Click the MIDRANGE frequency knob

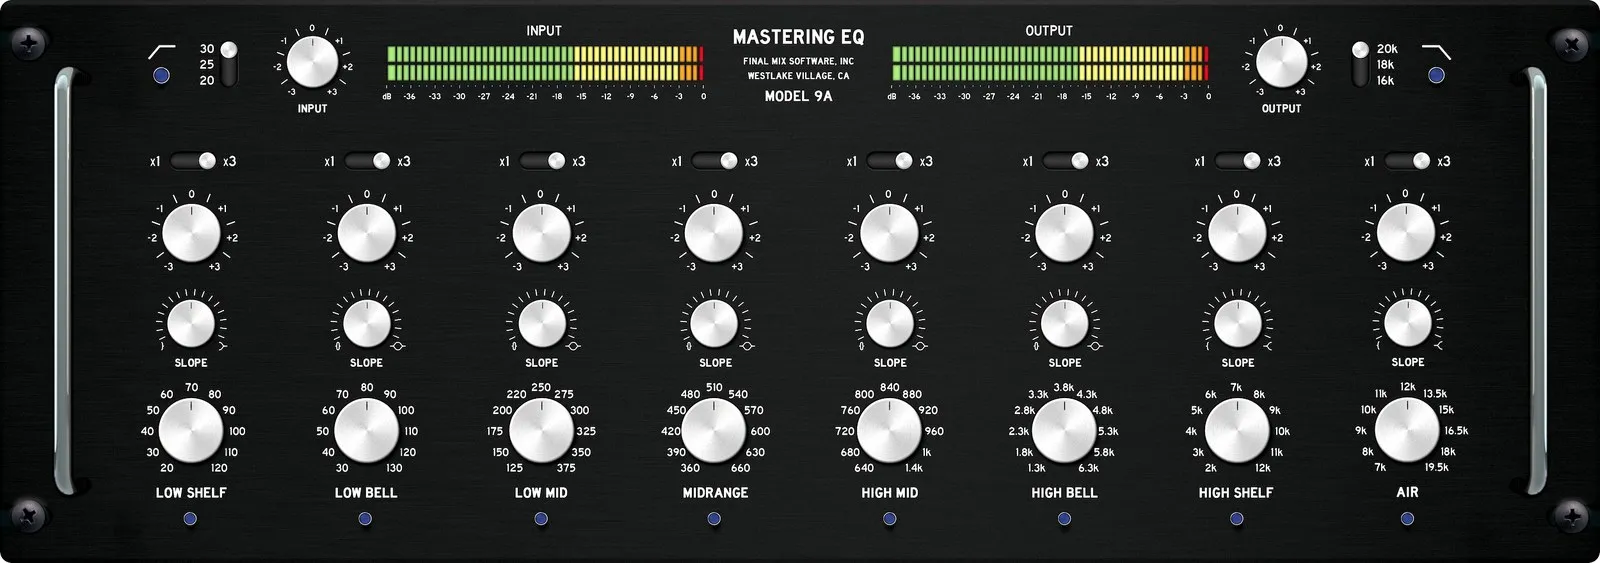[714, 431]
